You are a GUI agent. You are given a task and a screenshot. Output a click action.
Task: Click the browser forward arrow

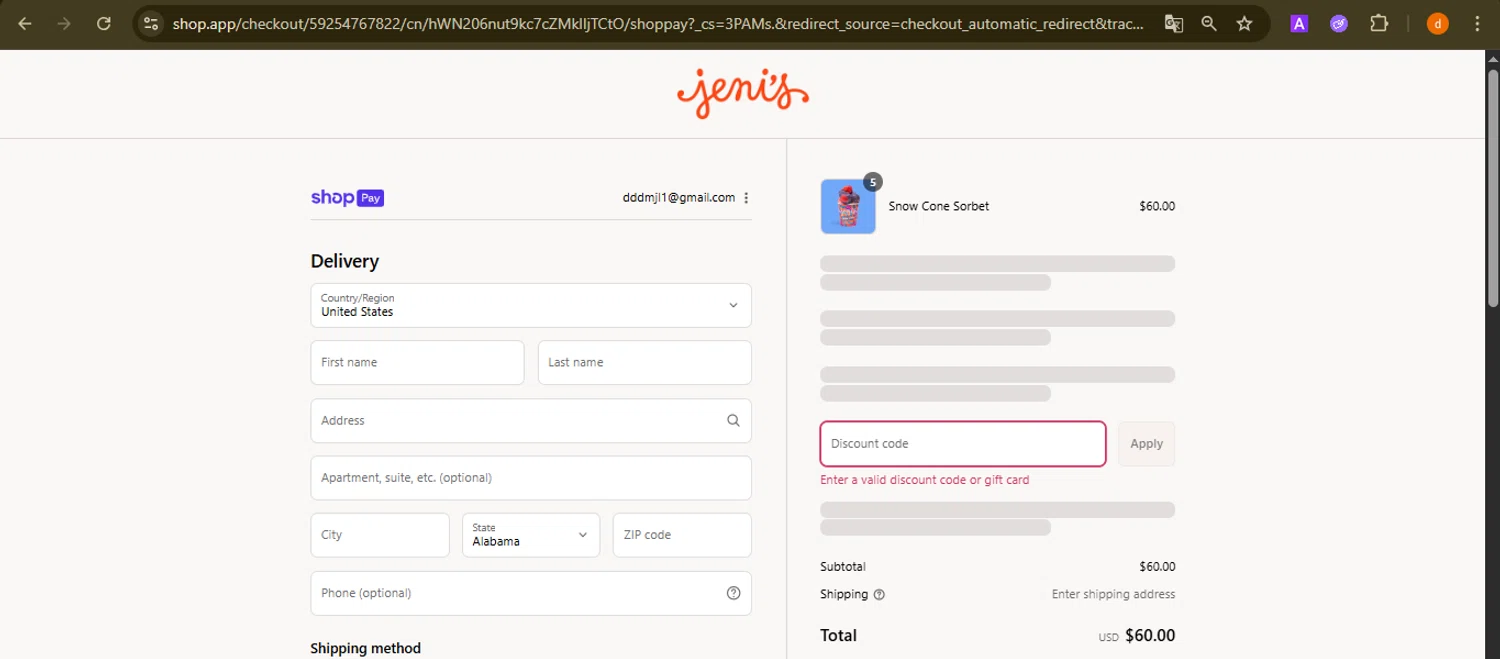click(64, 24)
